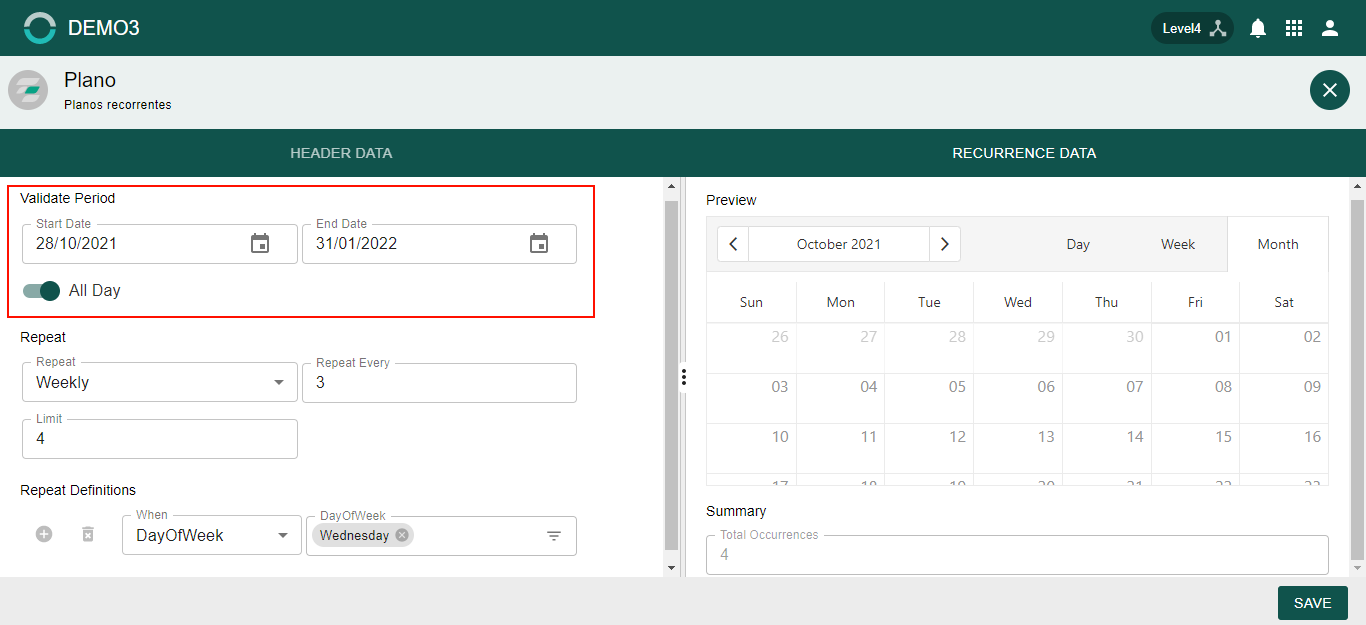Screen dimensions: 1366x625
Task: Open the notifications bell
Action: [1258, 28]
